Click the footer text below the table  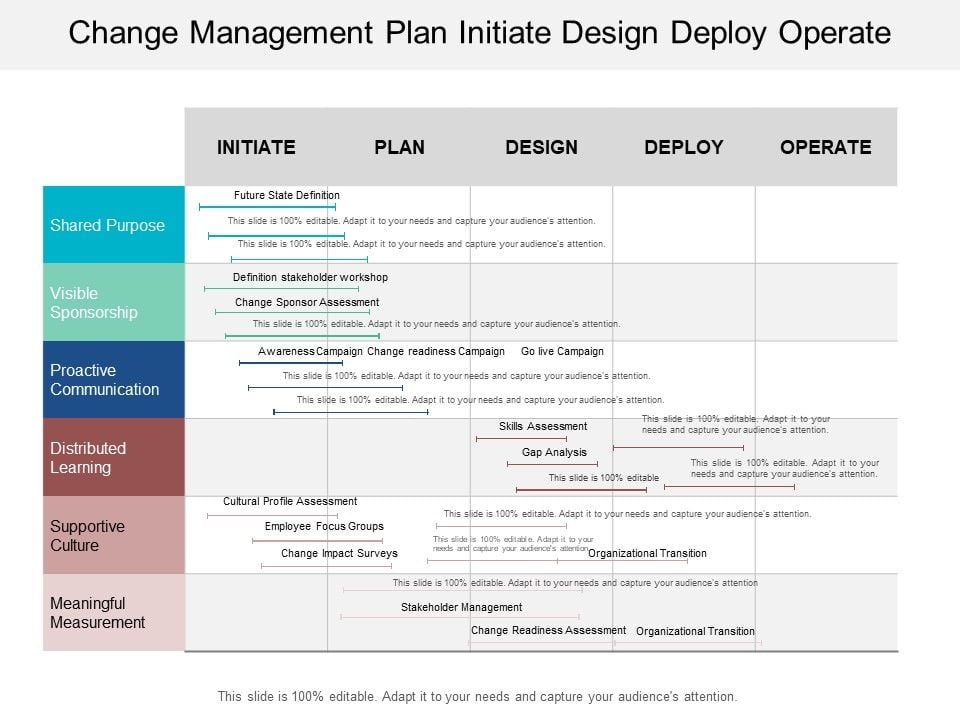(478, 697)
